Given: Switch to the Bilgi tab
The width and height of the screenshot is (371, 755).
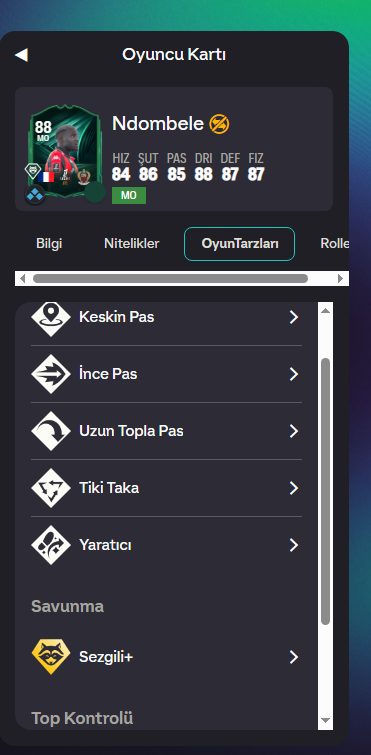Looking at the screenshot, I should (49, 244).
